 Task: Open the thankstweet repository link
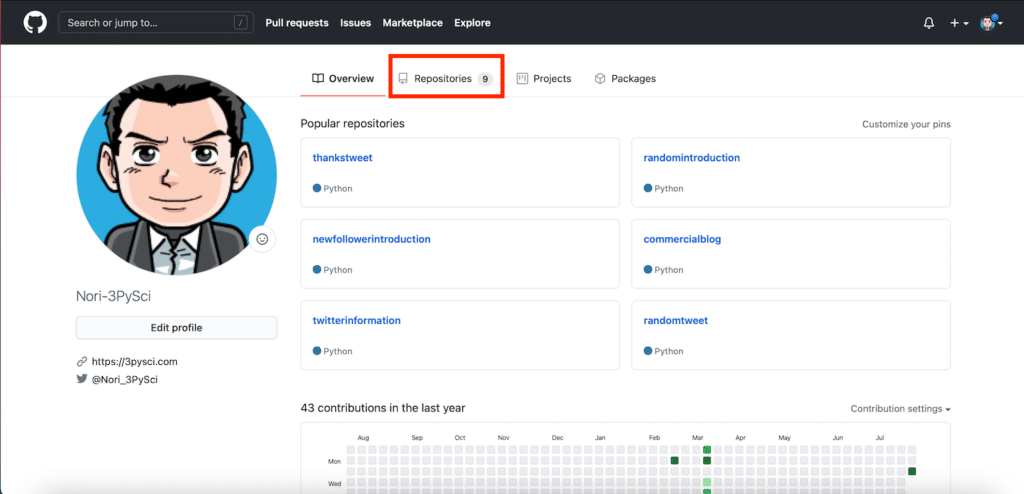[342, 158]
